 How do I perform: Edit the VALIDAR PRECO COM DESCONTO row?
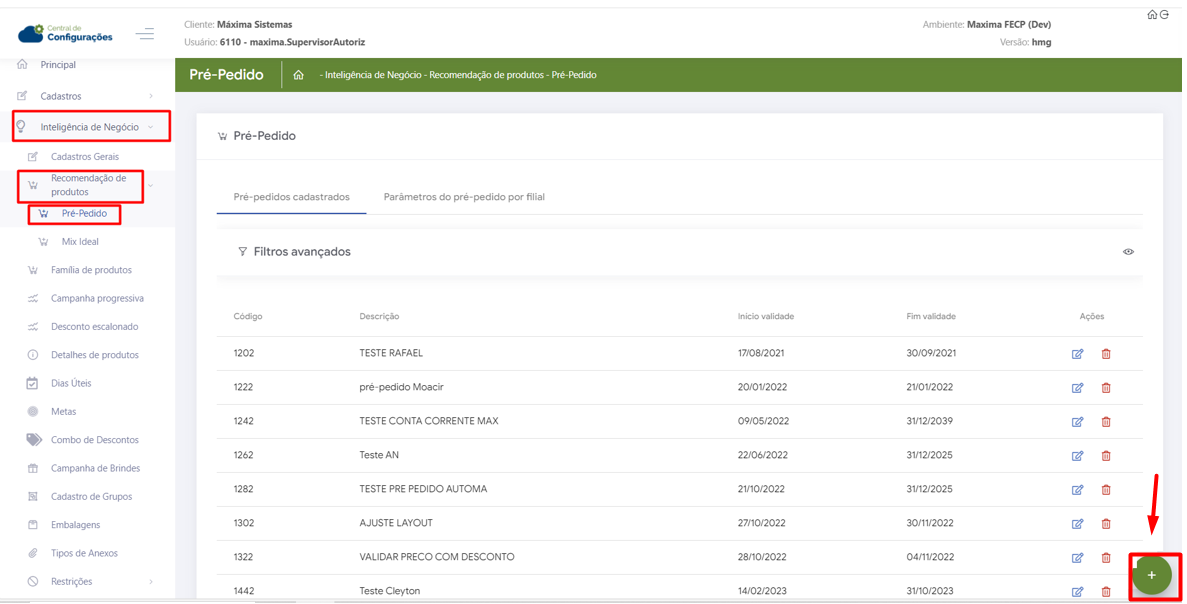pyautogui.click(x=1077, y=558)
